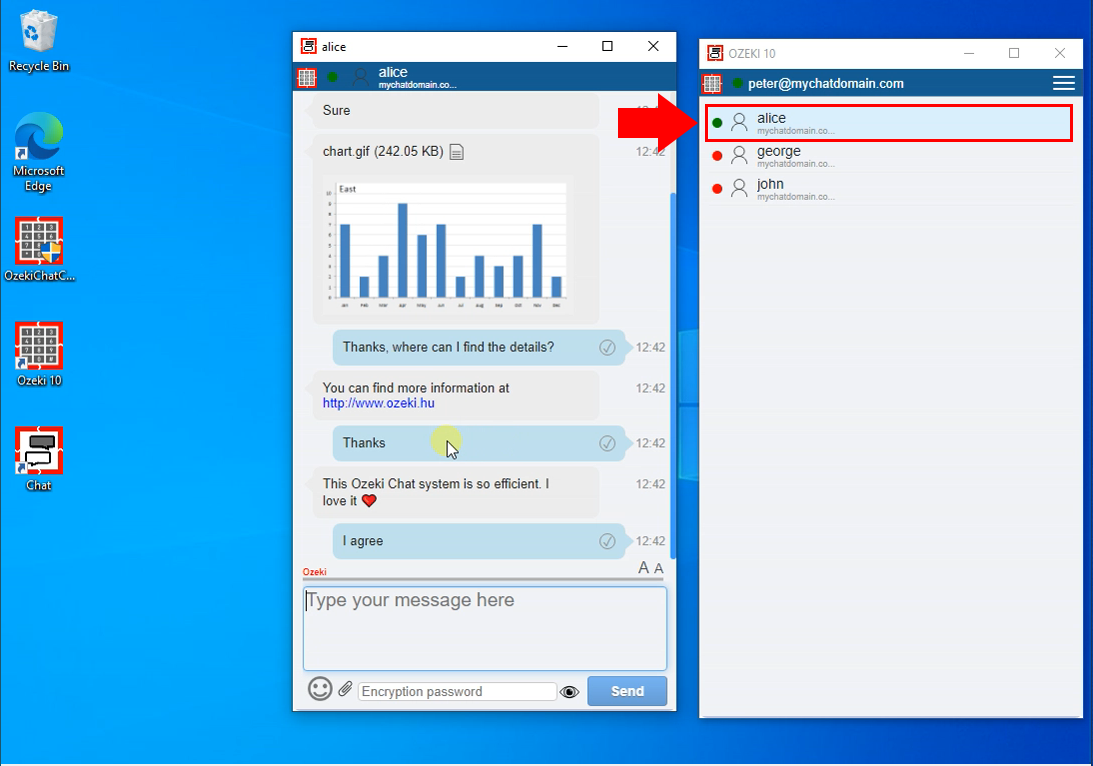Open the emoji picker smiley icon
Screen dimensions: 1093x766
[x=320, y=689]
